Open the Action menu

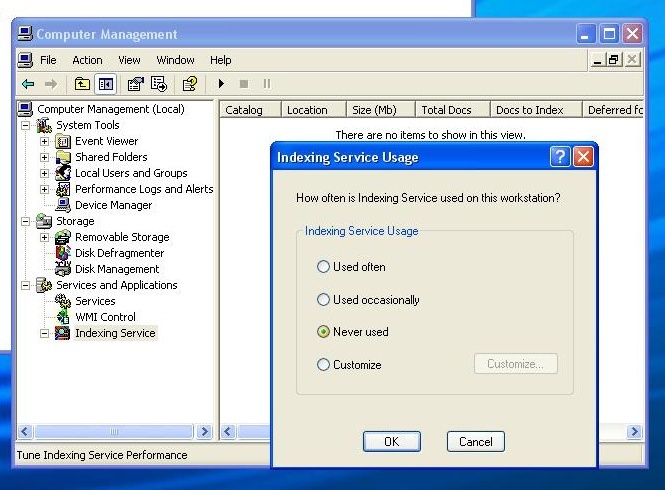pyautogui.click(x=87, y=60)
